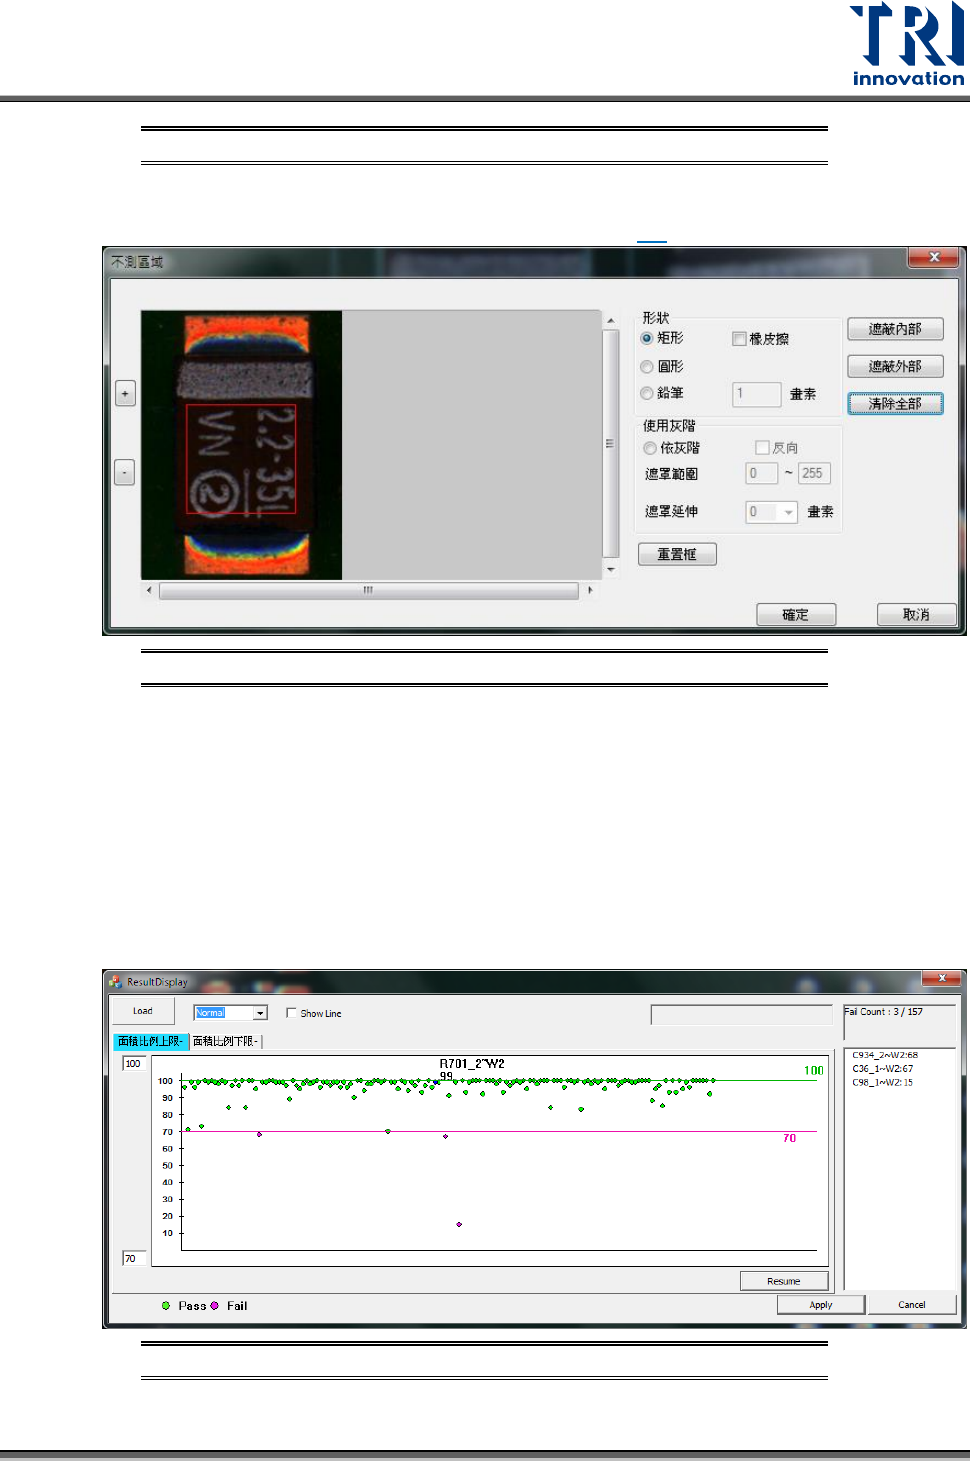This screenshot has height=1461, width=970.
Task: Click the empty text field beside Fail Count
Action: 741,1015
